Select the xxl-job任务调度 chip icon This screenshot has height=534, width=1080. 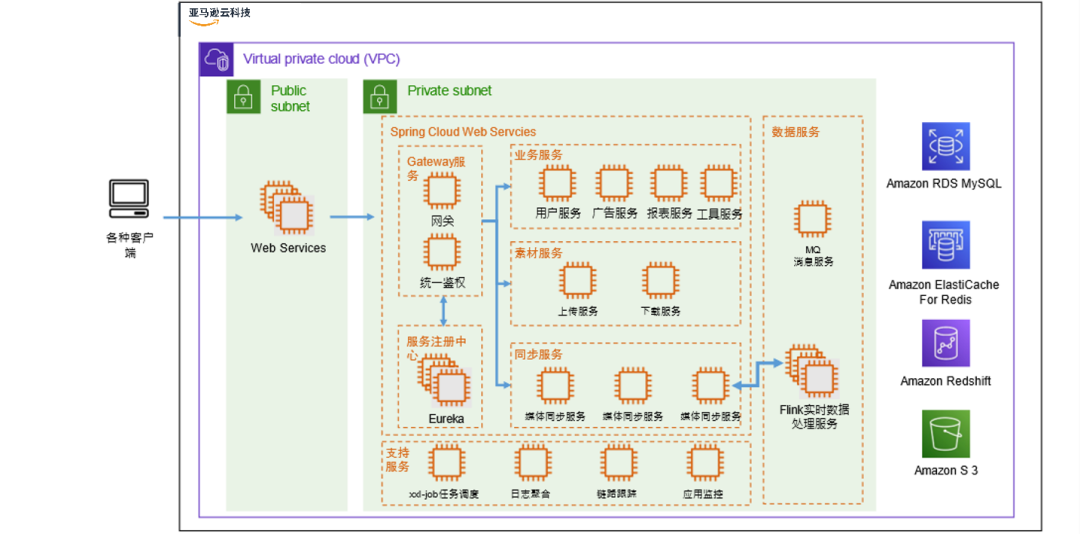446,463
